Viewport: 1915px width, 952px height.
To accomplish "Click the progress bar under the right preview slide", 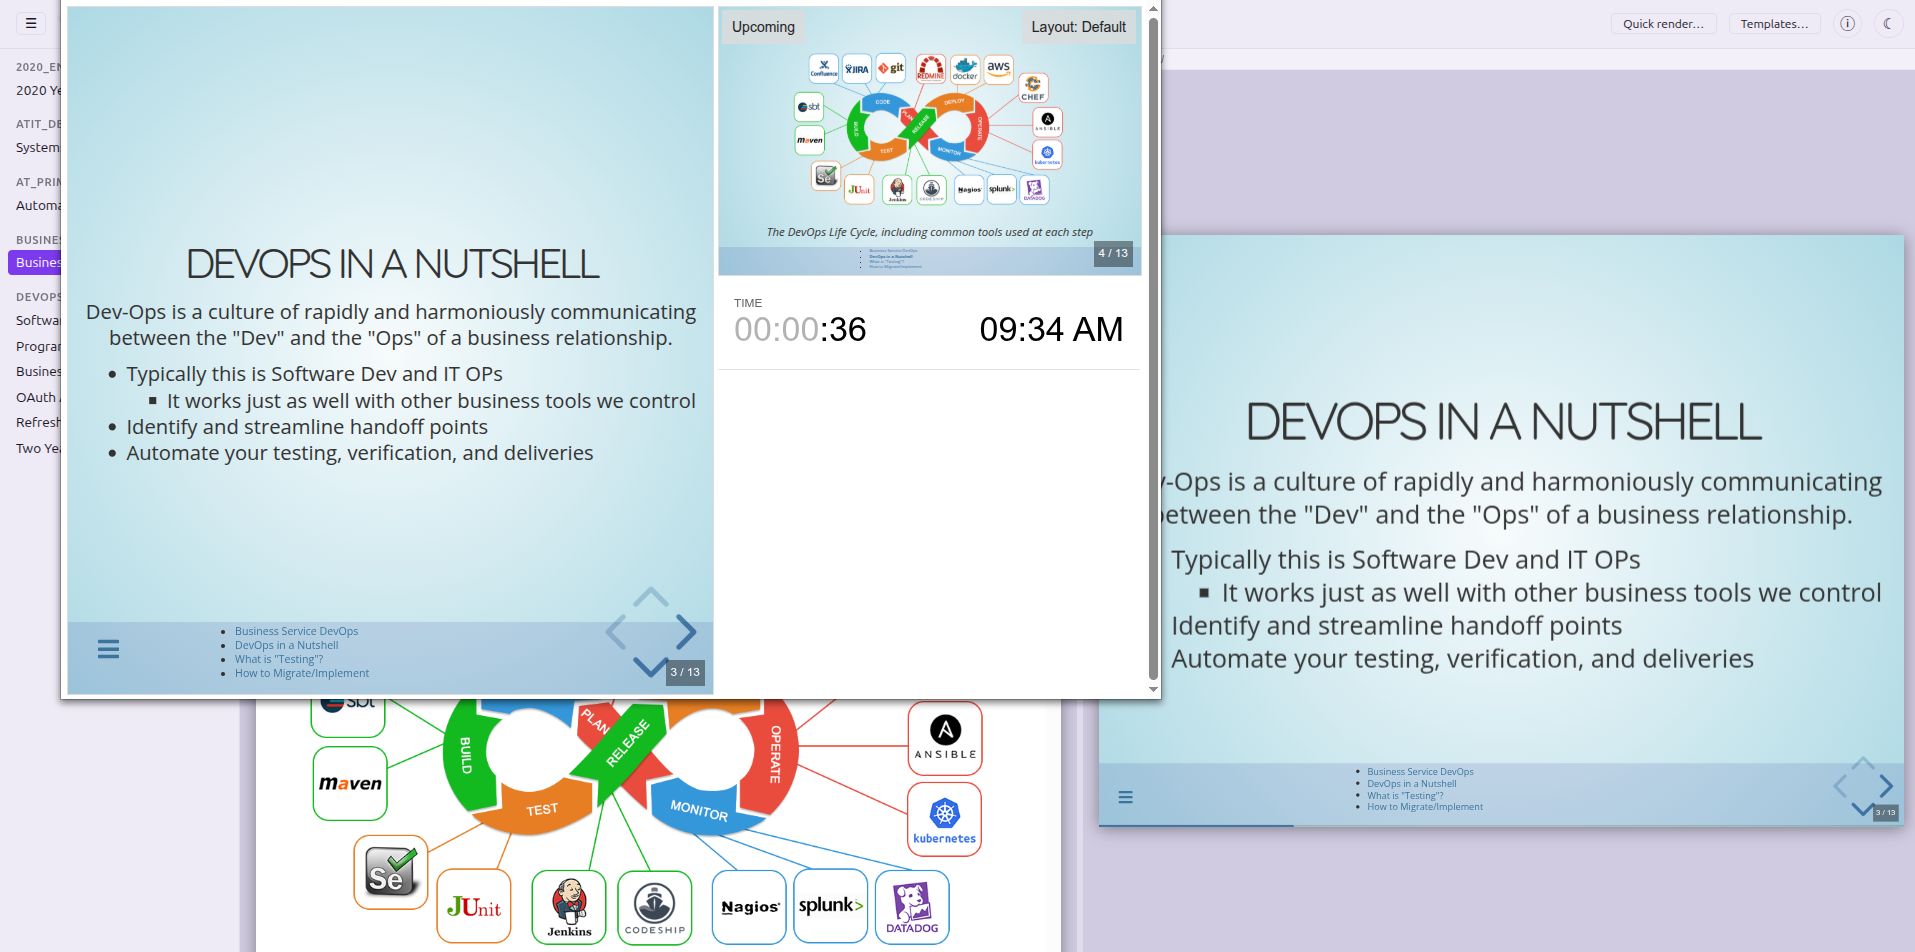I will [x=1501, y=825].
